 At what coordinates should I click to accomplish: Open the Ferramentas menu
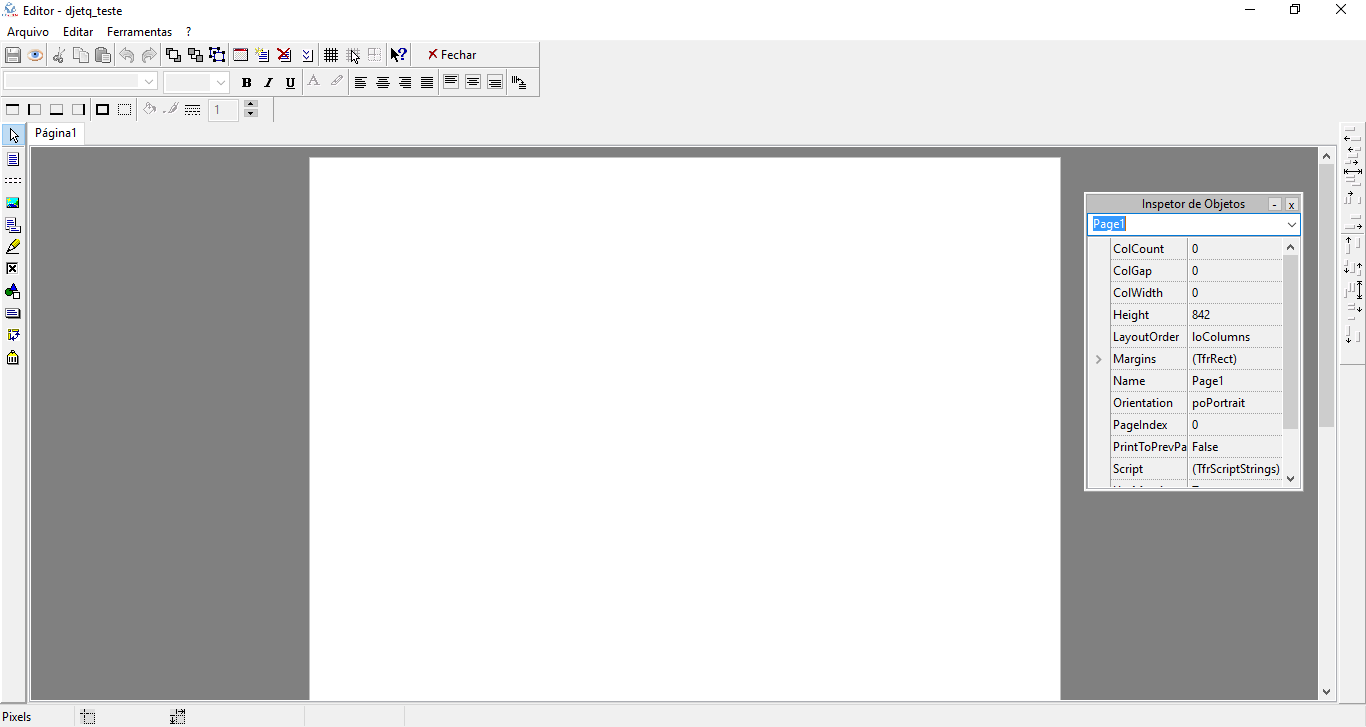pyautogui.click(x=139, y=32)
